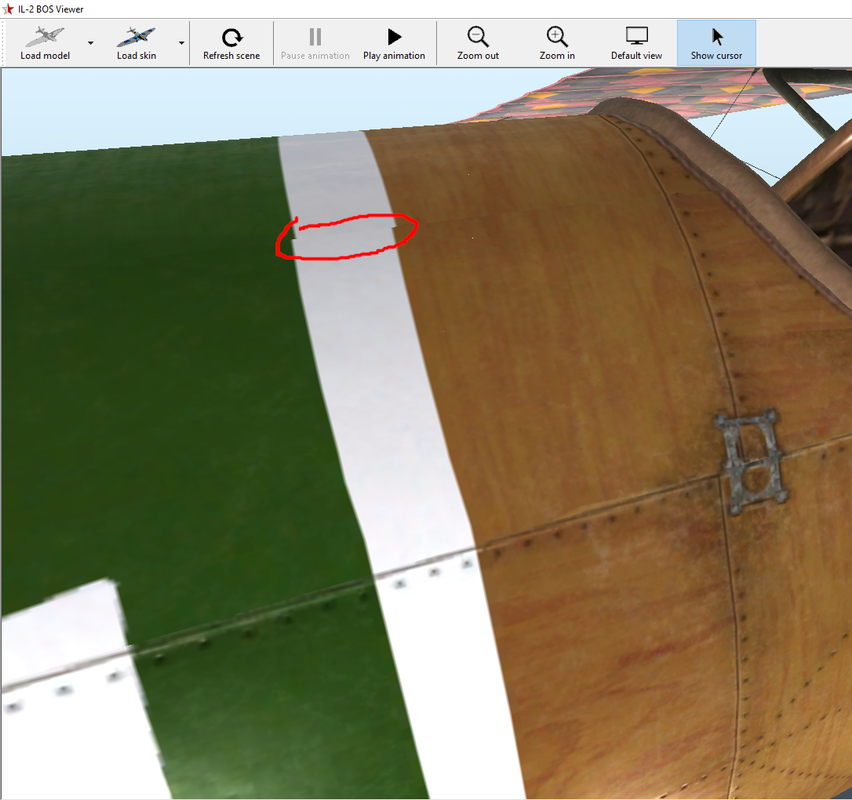Zoom out of the model view
This screenshot has height=800, width=852.
(x=478, y=43)
